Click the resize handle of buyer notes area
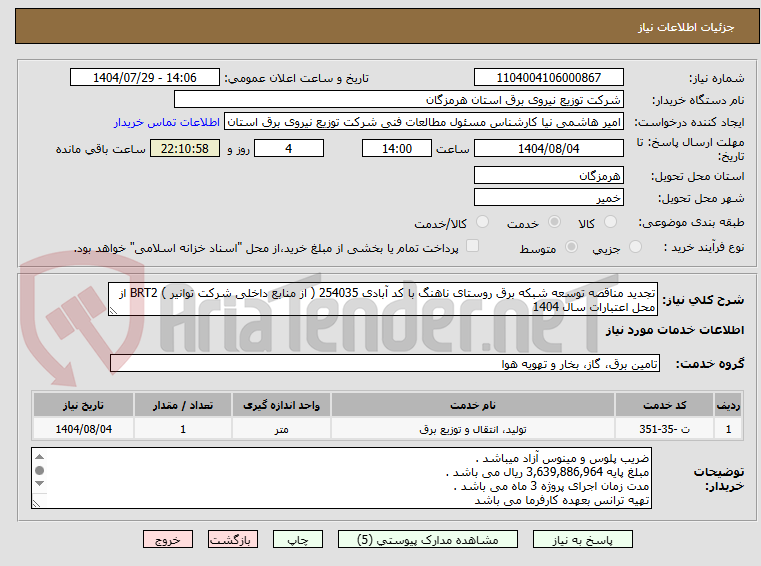This screenshot has width=761, height=566. point(36,503)
